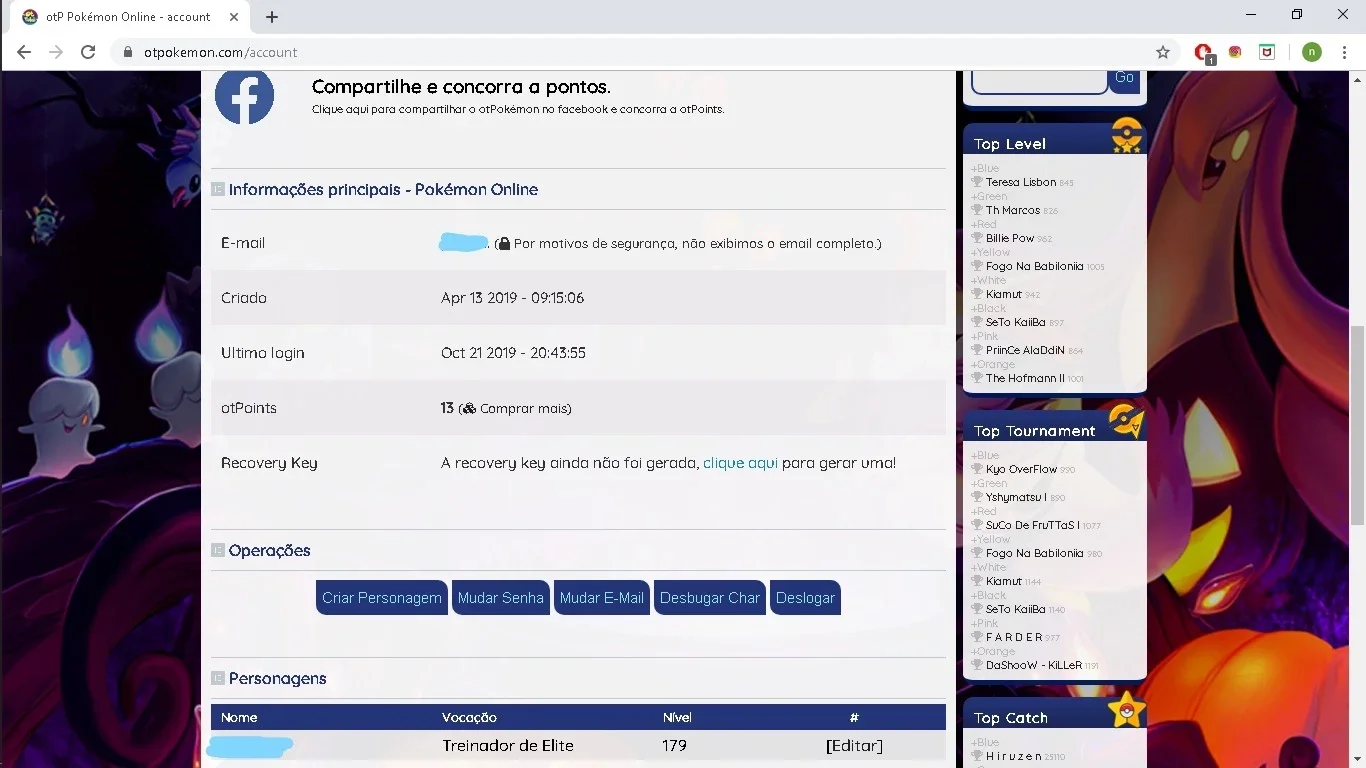
Task: Select the otP Pokémon Online tab
Action: [128, 17]
